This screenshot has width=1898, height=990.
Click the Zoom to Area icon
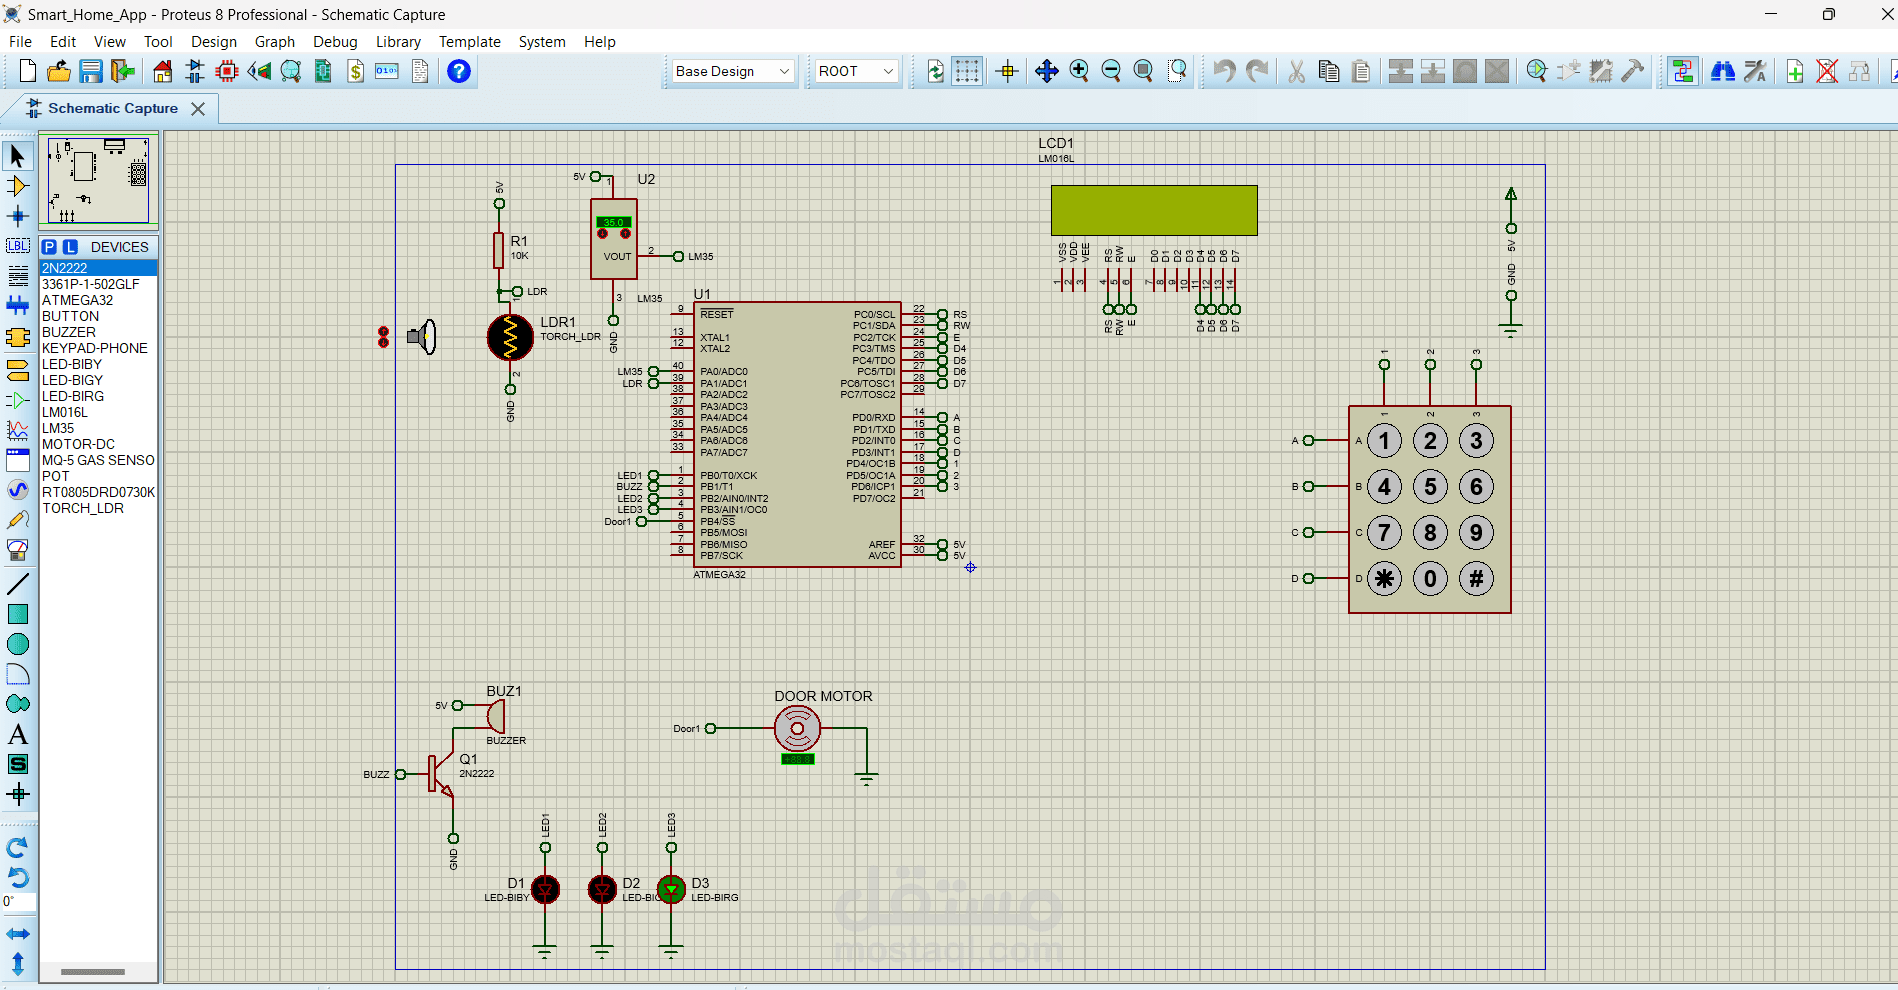click(1177, 71)
